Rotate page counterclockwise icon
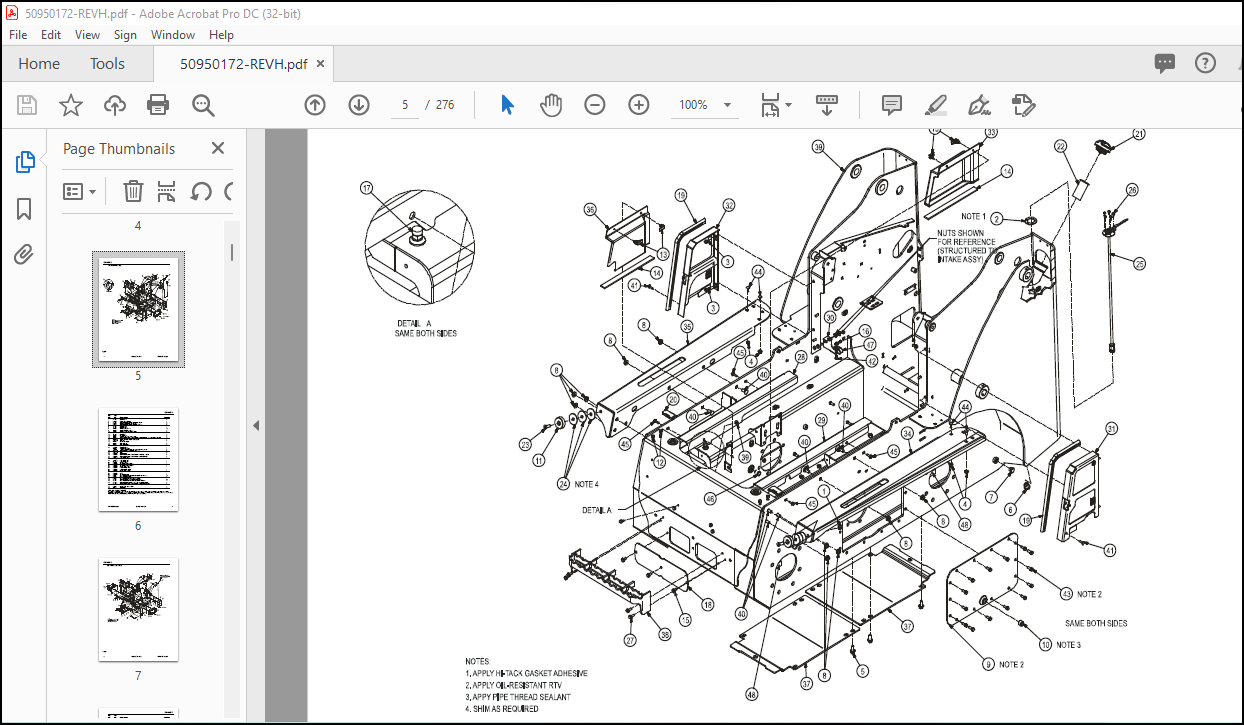Viewport: 1244px width, 725px height. tap(201, 191)
